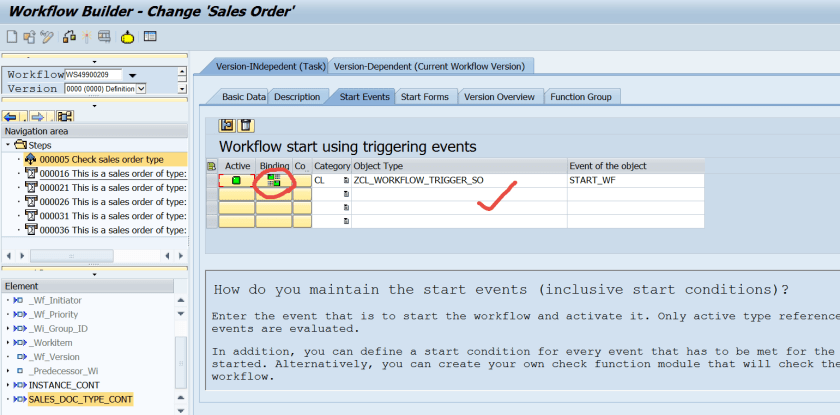This screenshot has height=415, width=840.
Task: Click the Object Type column header
Action: (460, 166)
